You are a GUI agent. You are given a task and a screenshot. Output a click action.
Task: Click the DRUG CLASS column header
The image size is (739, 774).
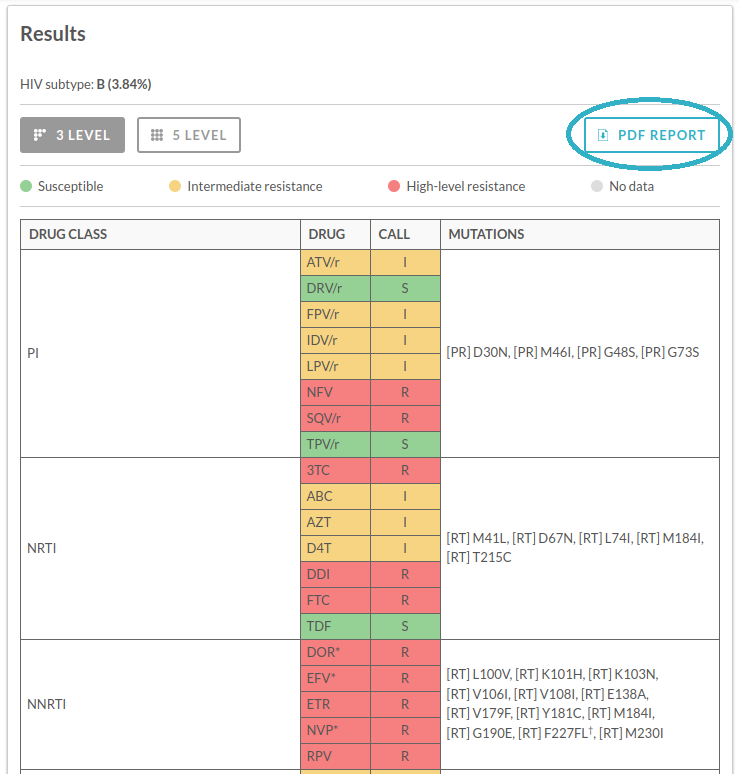(x=160, y=234)
